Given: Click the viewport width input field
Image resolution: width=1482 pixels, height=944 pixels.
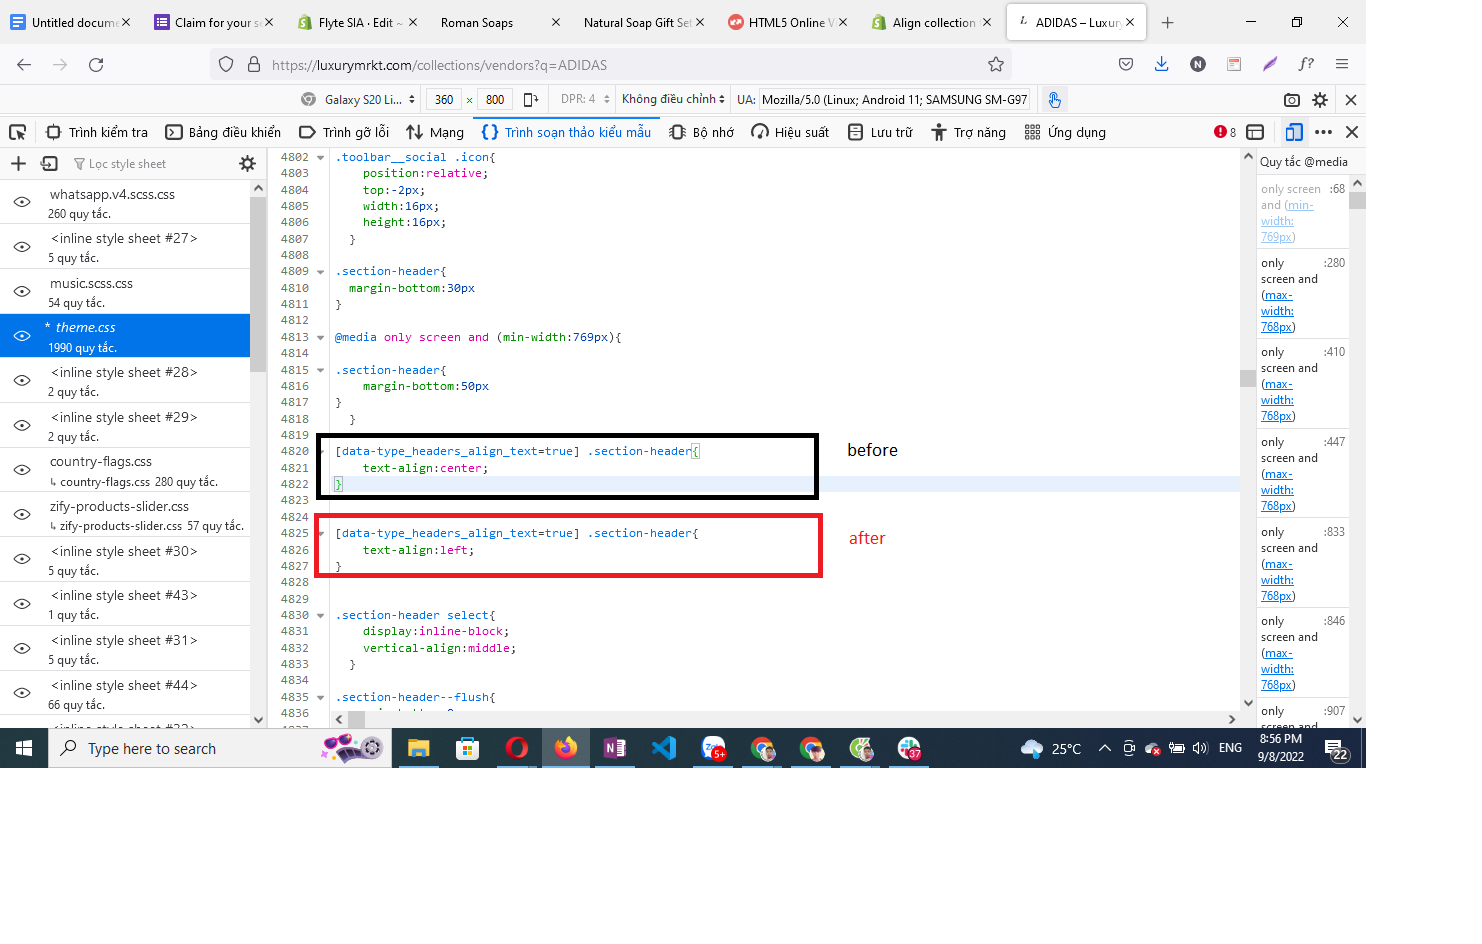Looking at the screenshot, I should click(x=444, y=100).
